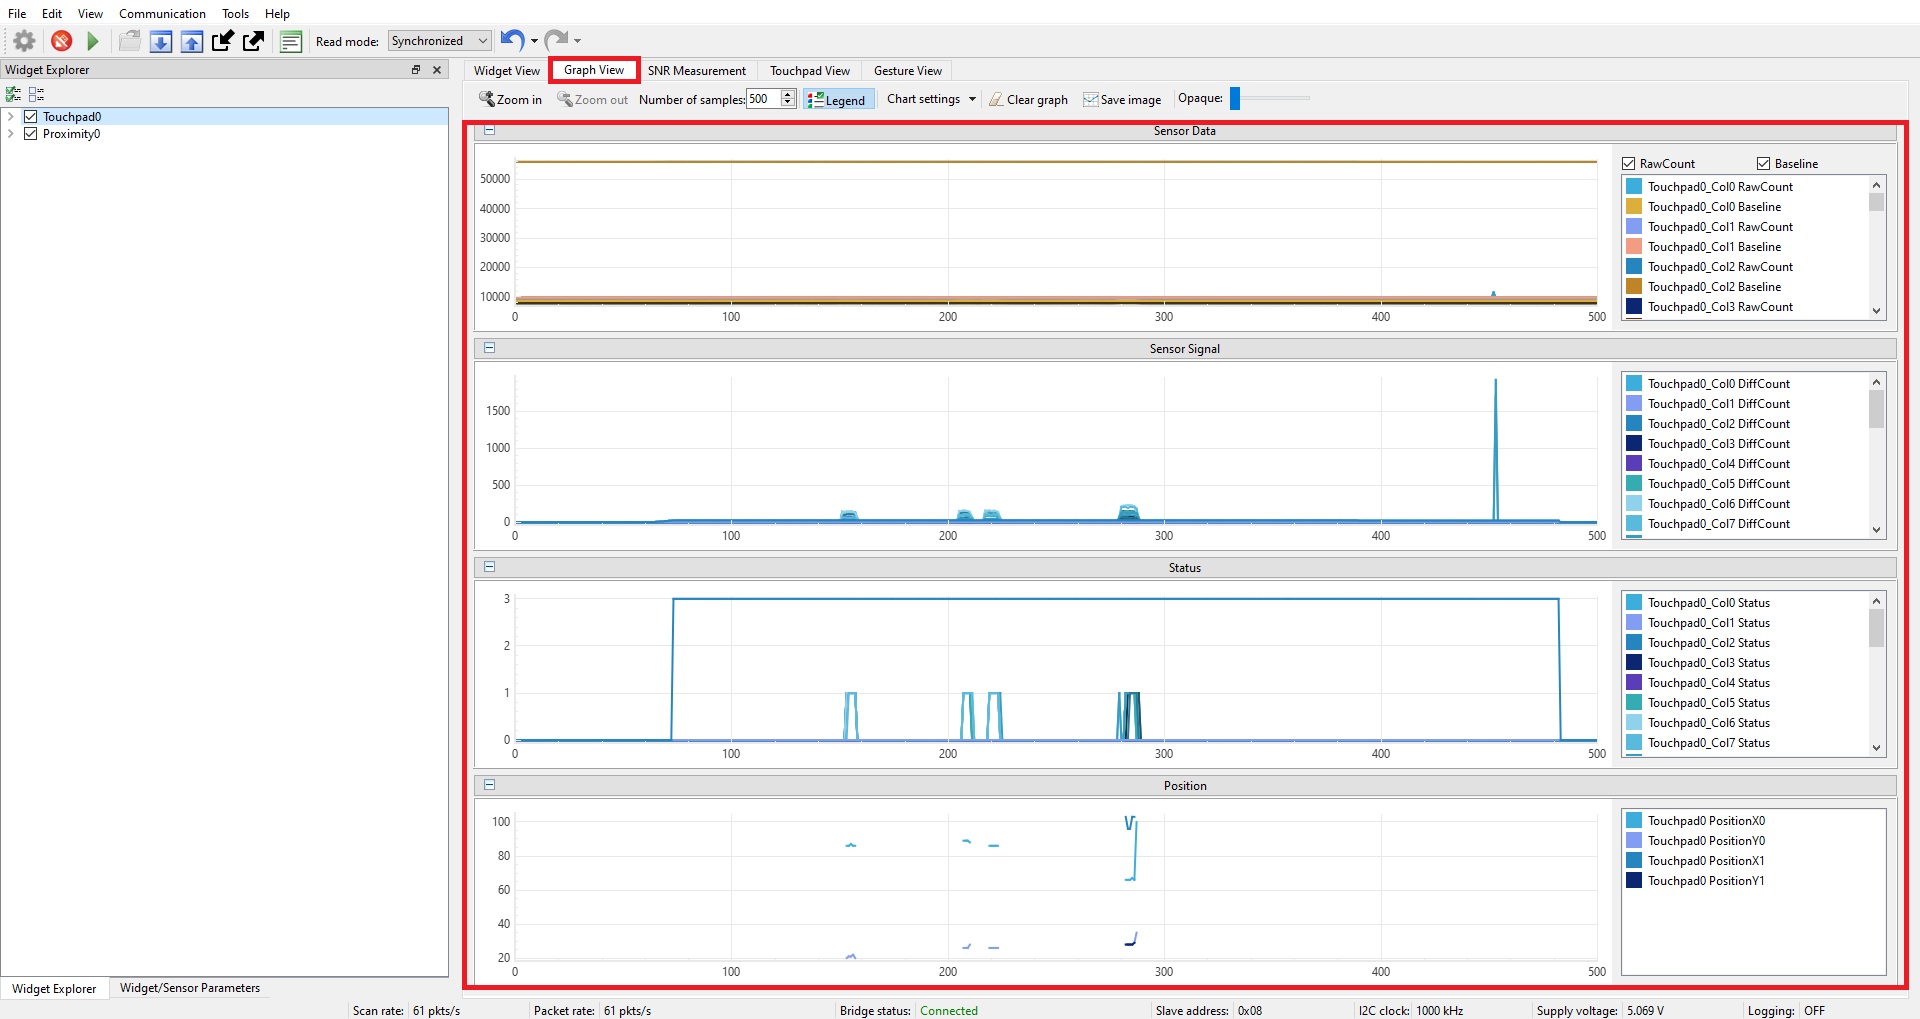Toggle the Proximity0 checkbox
The image size is (1920, 1019).
pyautogui.click(x=31, y=134)
